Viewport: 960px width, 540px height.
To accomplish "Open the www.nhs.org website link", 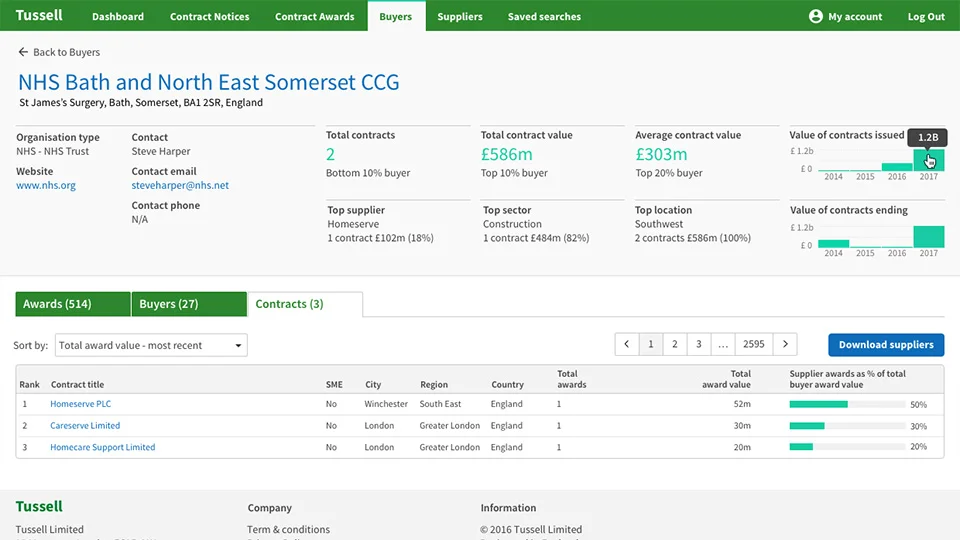I will coord(46,185).
